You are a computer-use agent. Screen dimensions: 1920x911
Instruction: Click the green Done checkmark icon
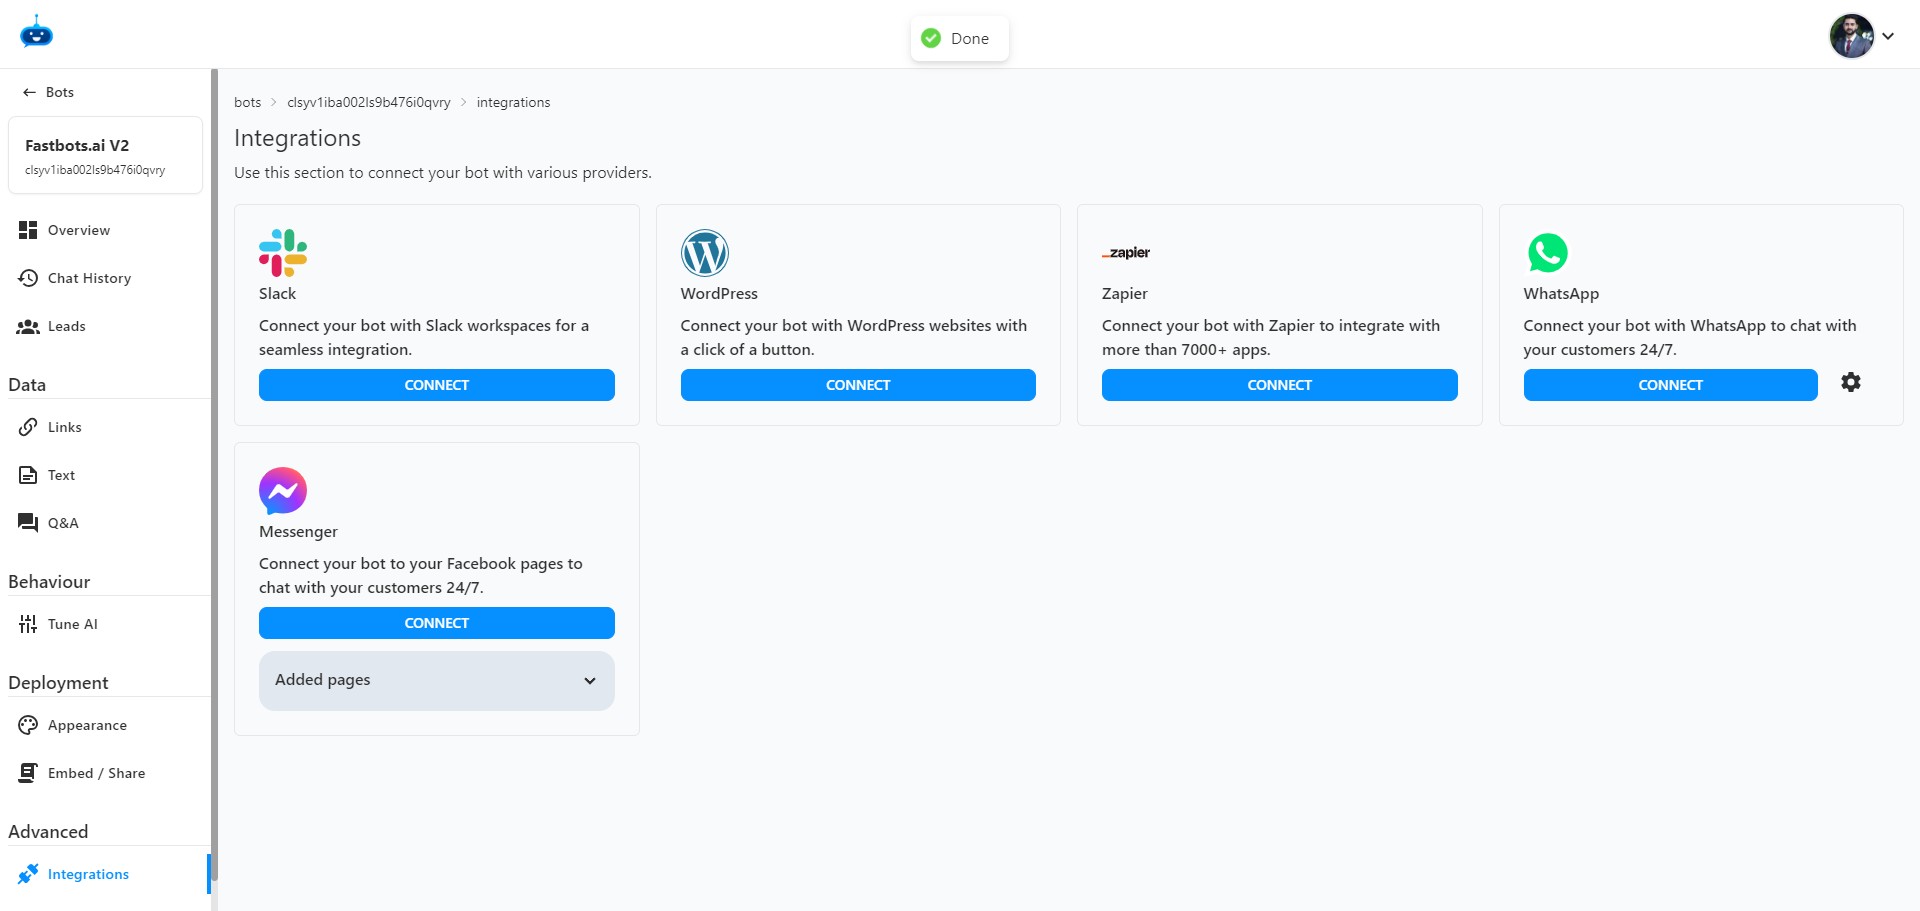coord(931,38)
